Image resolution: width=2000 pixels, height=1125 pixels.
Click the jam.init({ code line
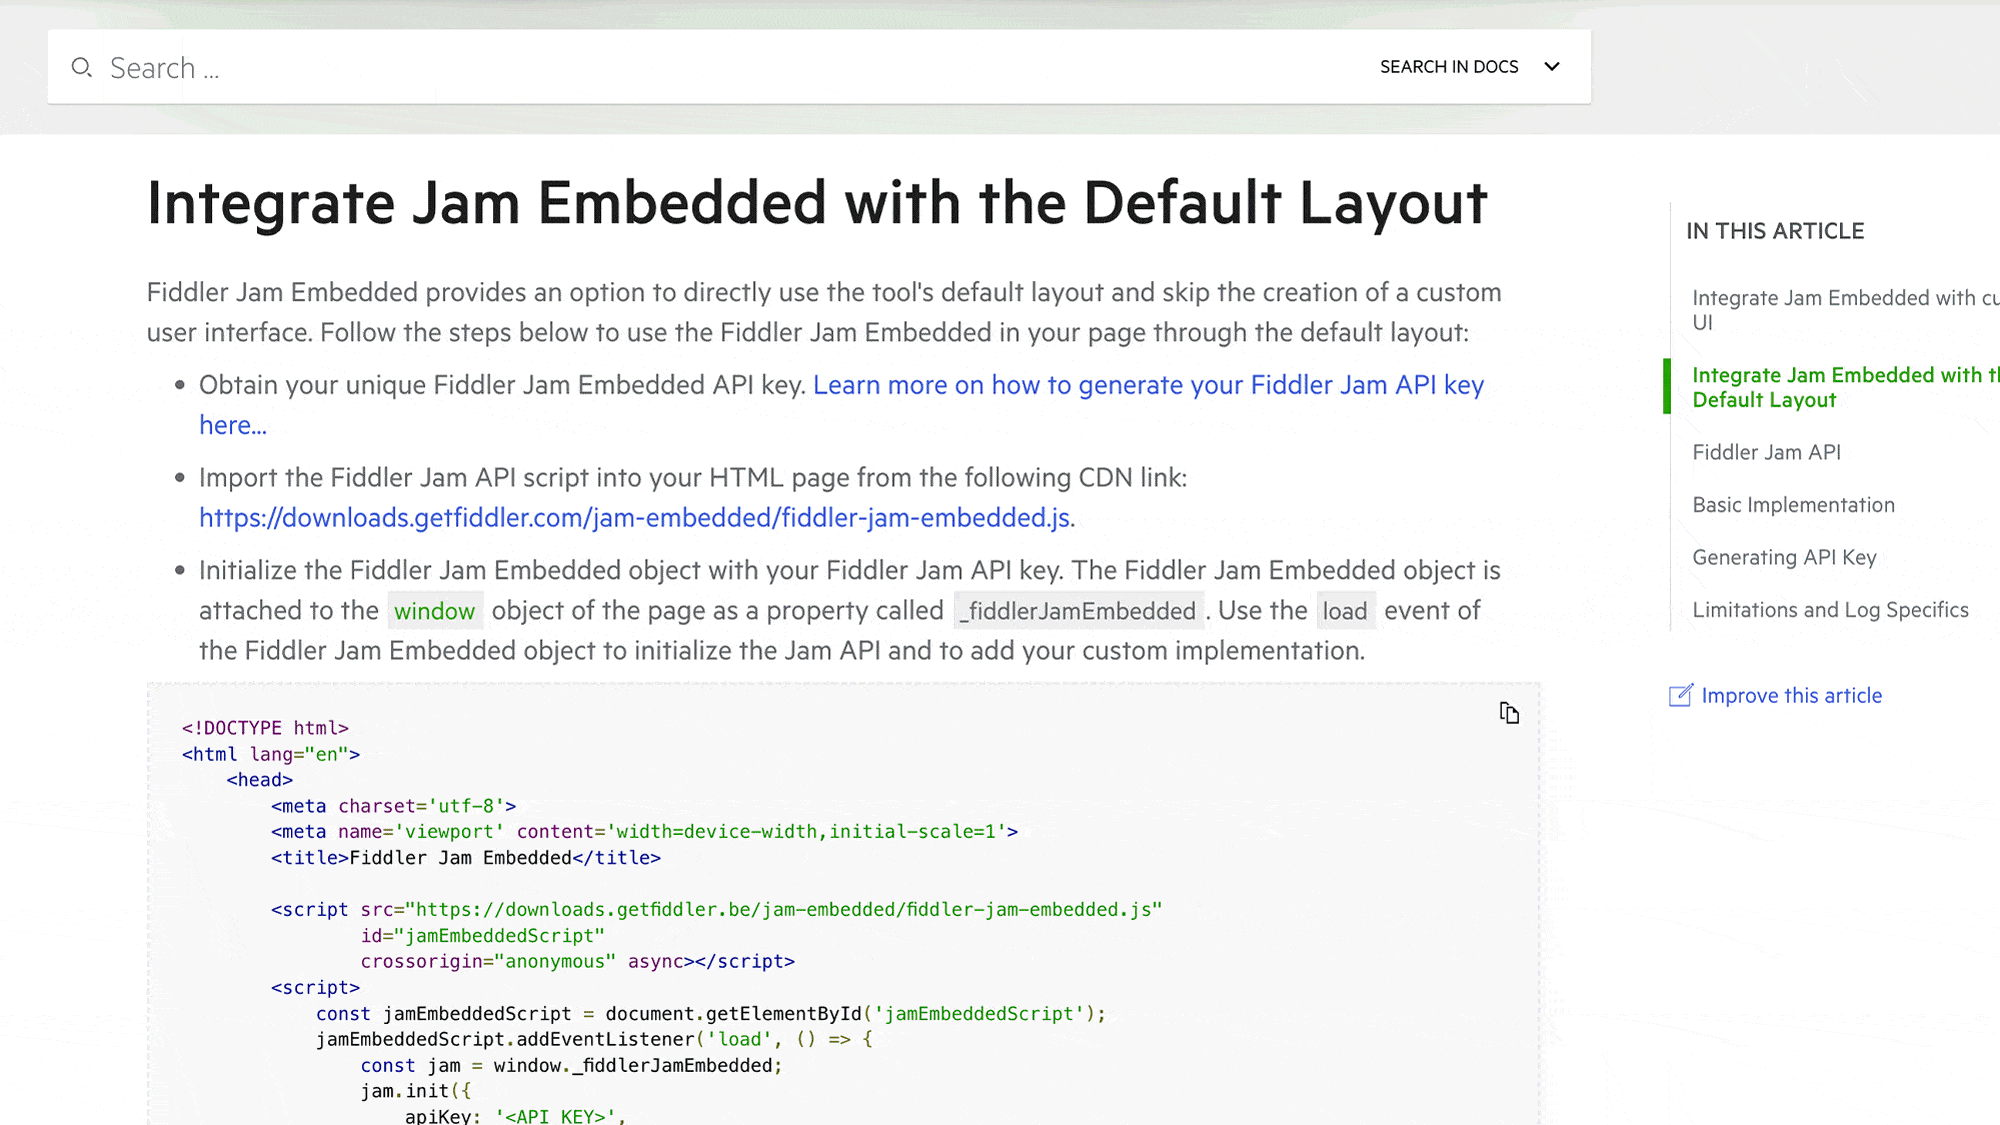tap(416, 1092)
